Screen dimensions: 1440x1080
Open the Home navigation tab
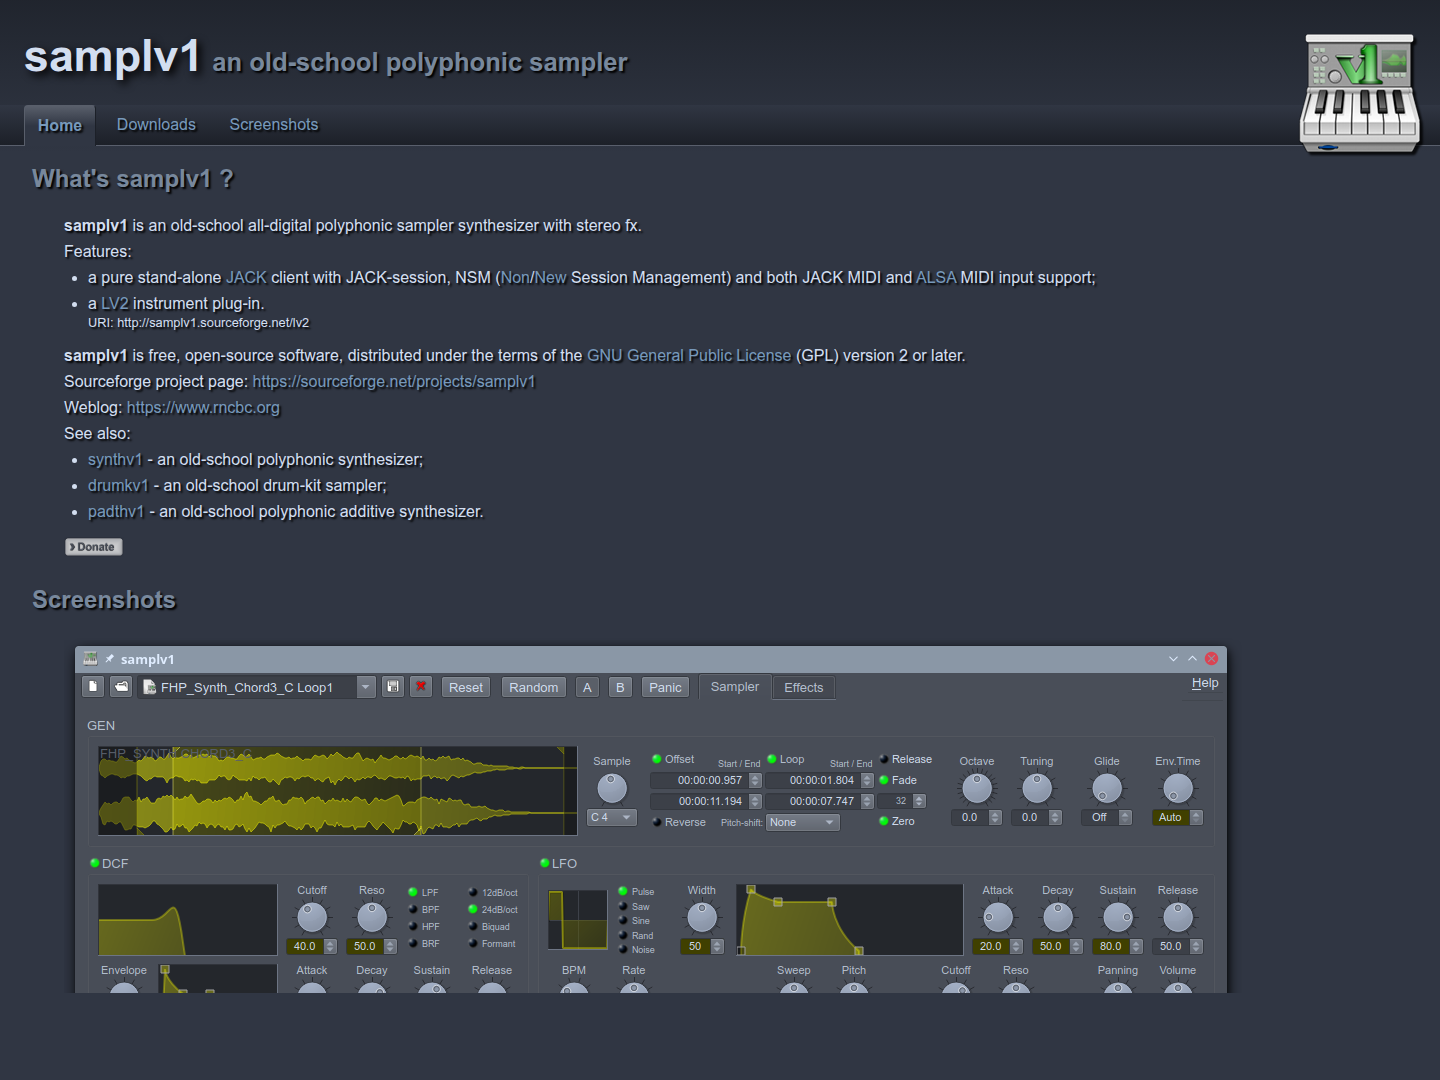pos(60,125)
